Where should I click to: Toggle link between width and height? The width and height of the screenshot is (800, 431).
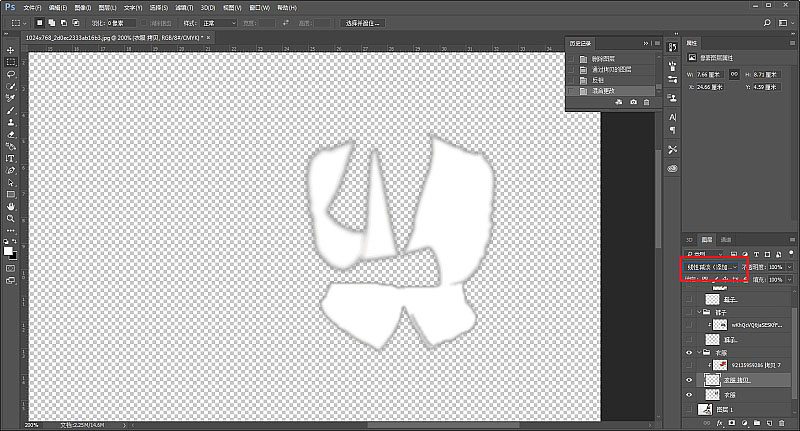(734, 74)
